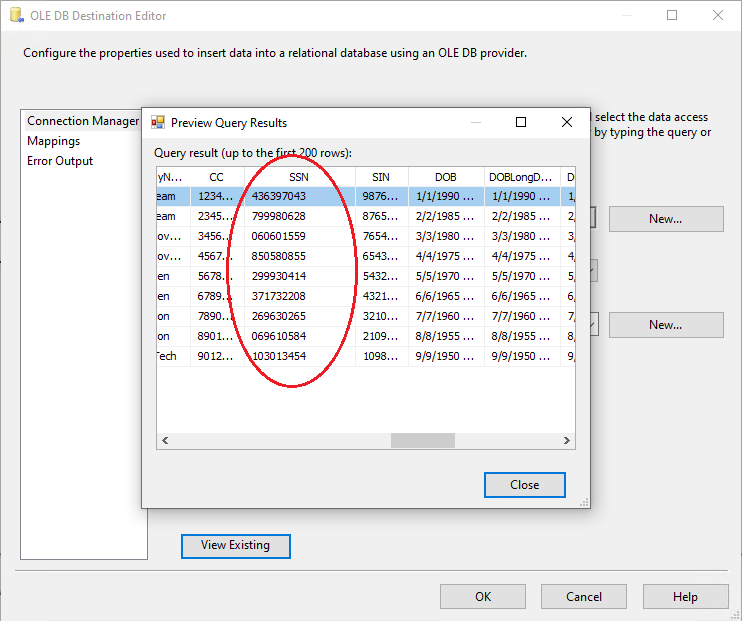The image size is (742, 621).
Task: Click the SIN column header
Action: point(381,177)
